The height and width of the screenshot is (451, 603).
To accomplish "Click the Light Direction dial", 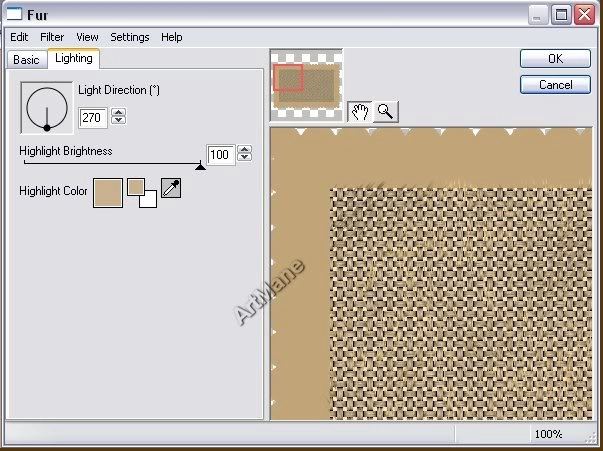I will (x=47, y=108).
